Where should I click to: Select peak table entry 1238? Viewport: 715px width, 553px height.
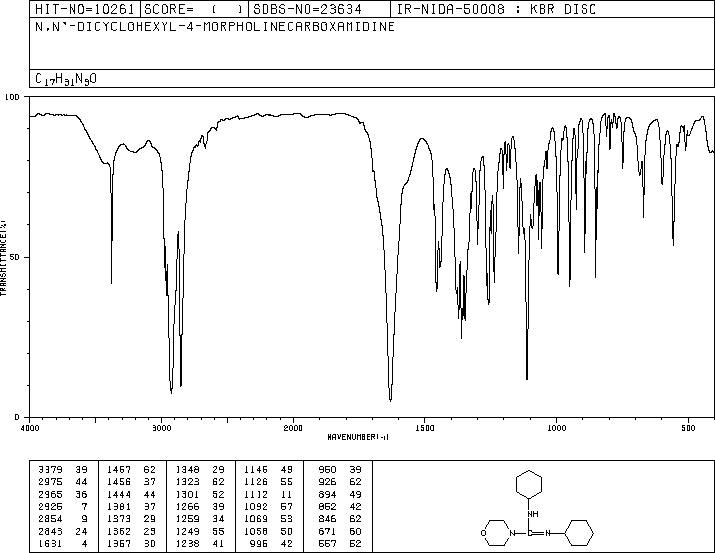pos(187,543)
